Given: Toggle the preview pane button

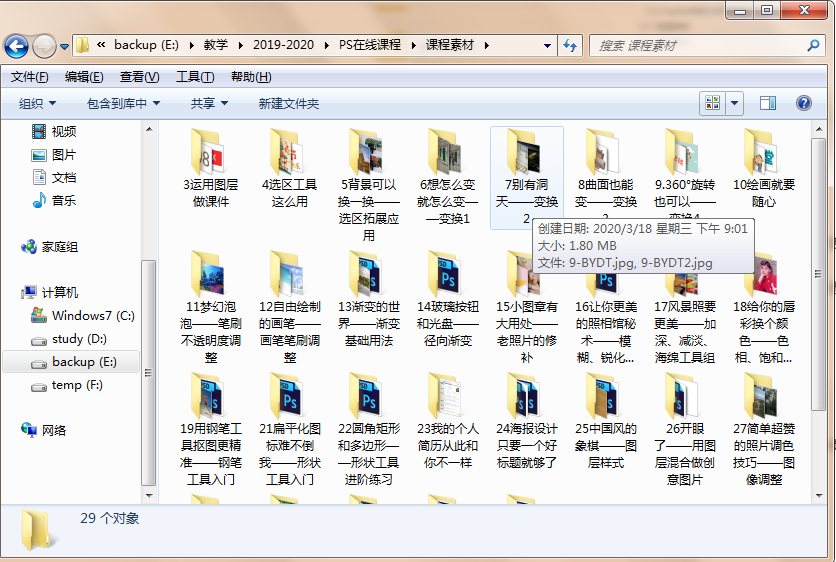Looking at the screenshot, I should 768,103.
